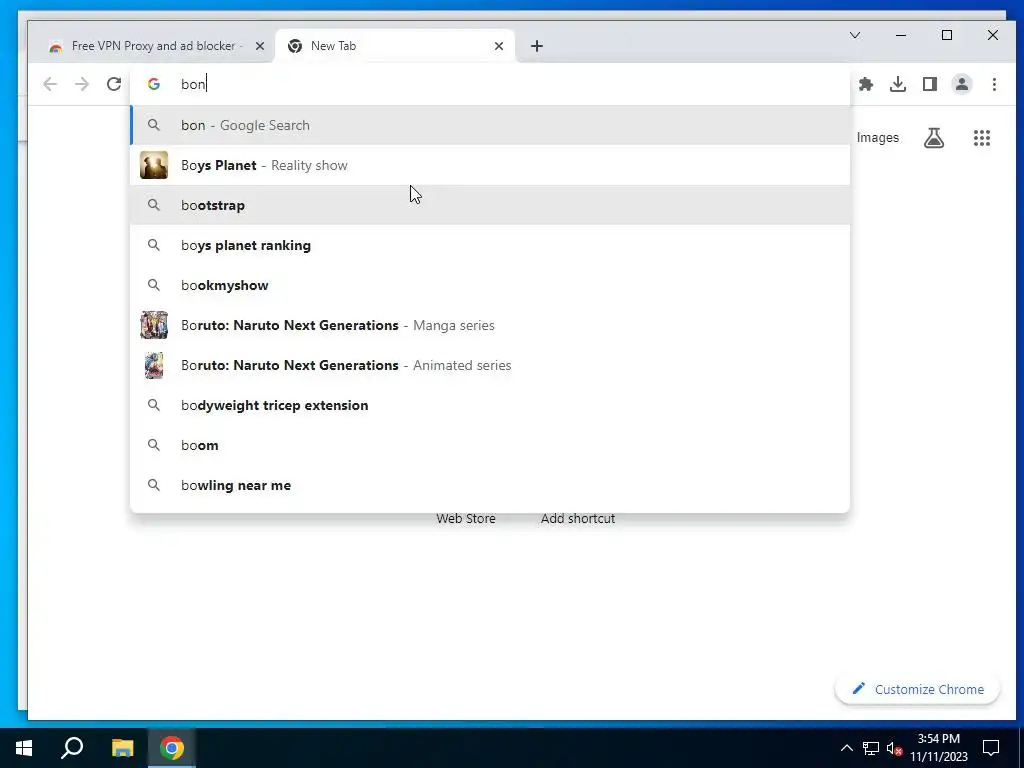Screen dimensions: 1024x768
Task: Open the Extensions puzzle icon
Action: [x=866, y=84]
